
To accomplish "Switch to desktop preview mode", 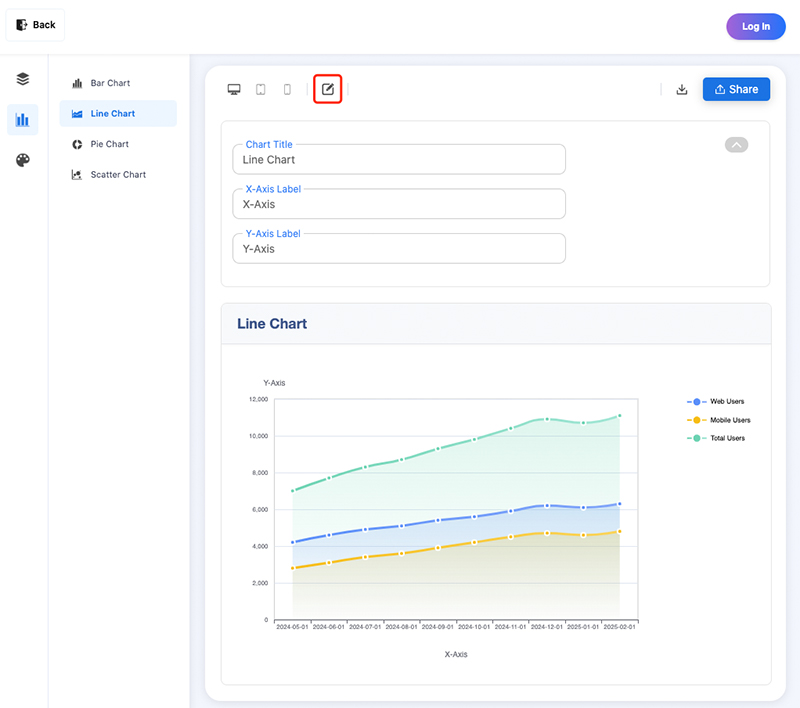I will click(x=234, y=90).
